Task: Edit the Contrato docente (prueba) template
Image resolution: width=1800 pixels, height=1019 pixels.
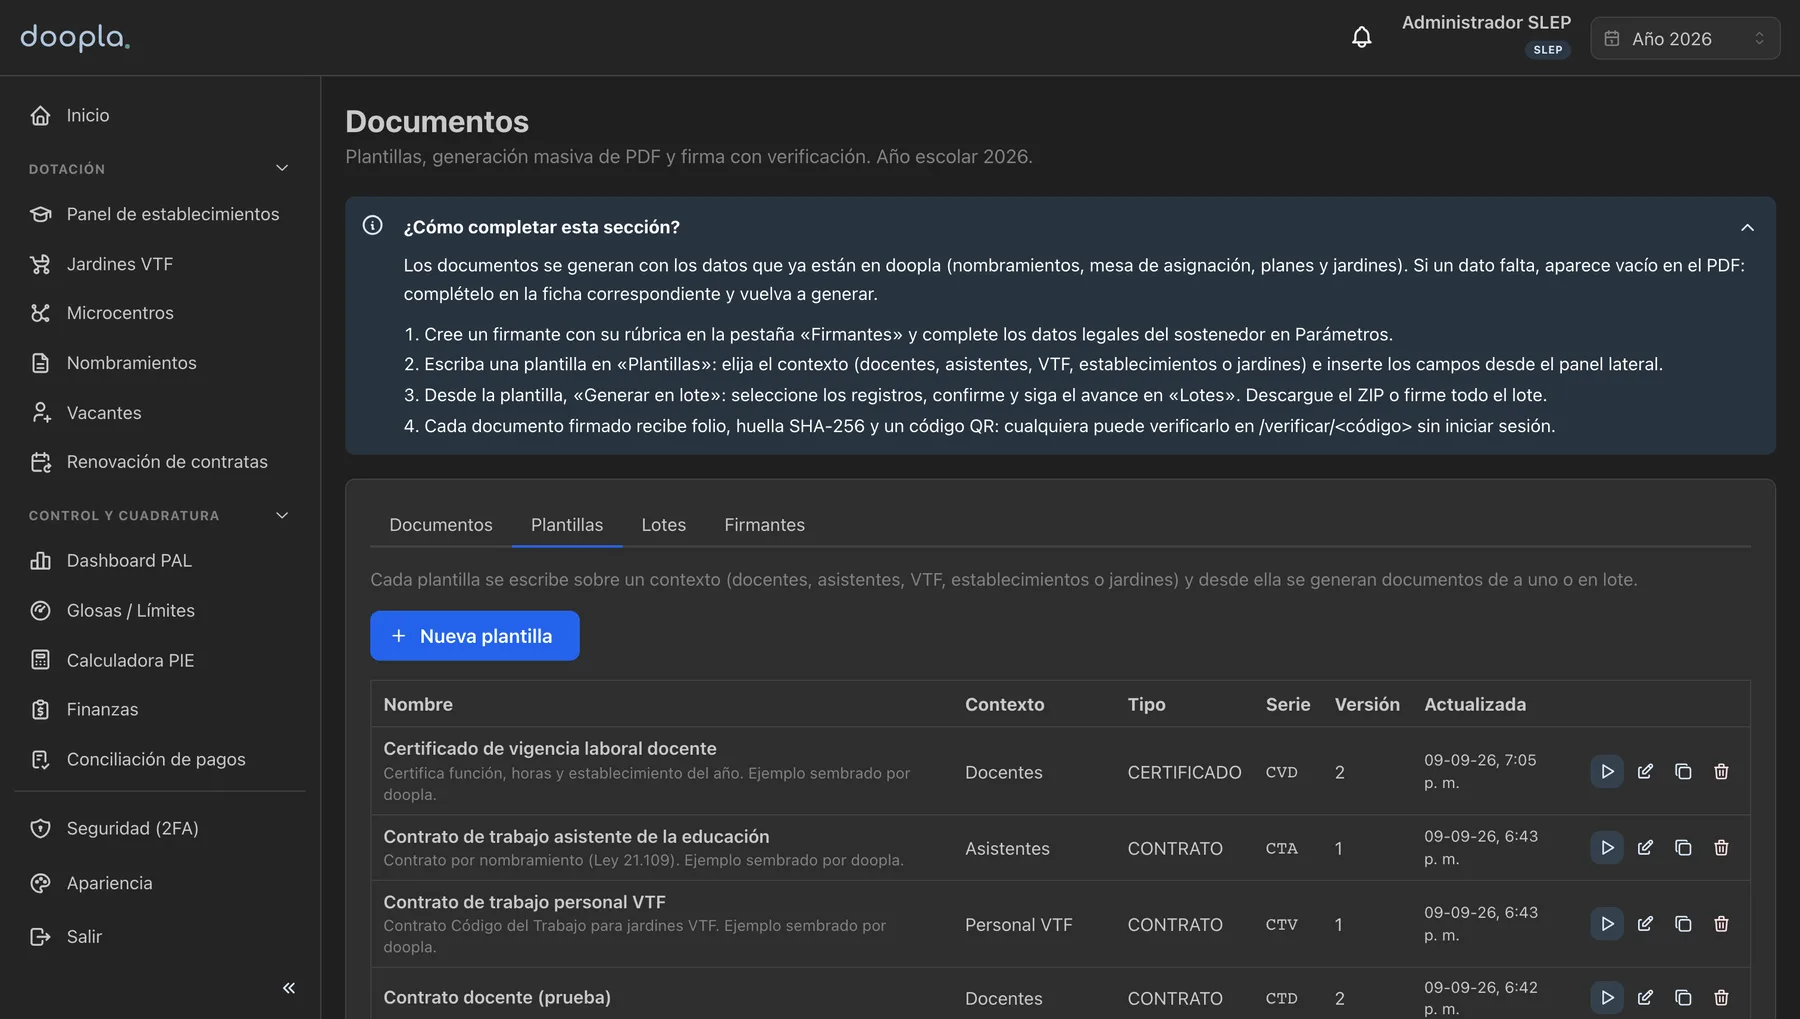Action: click(1645, 998)
